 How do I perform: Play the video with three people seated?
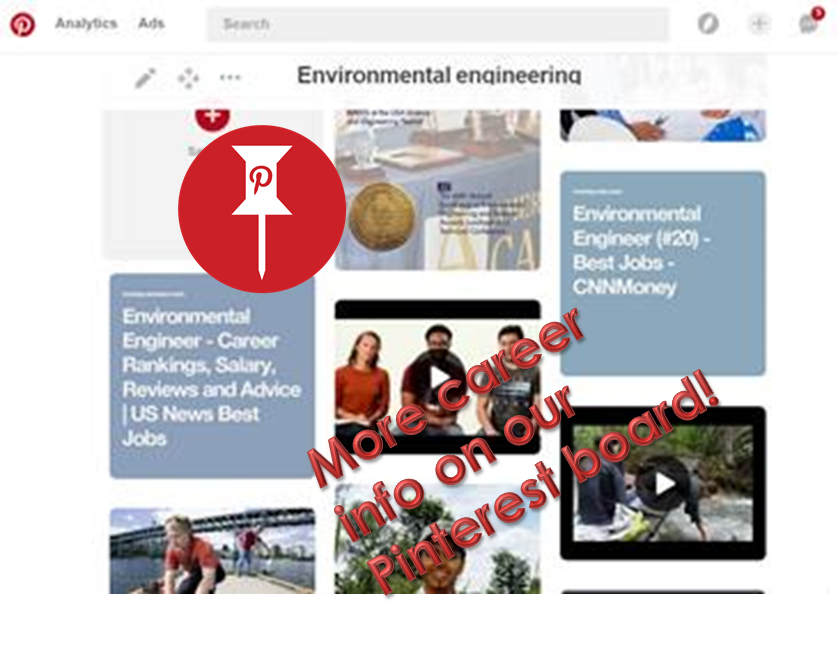[x=439, y=377]
